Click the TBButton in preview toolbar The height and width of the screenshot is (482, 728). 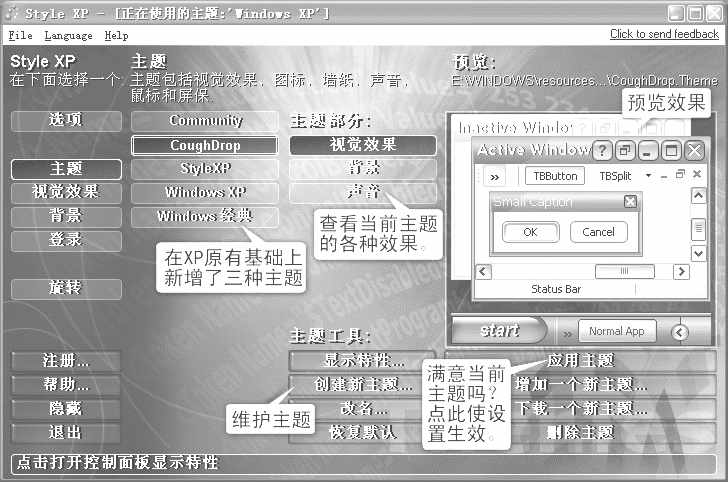(555, 176)
